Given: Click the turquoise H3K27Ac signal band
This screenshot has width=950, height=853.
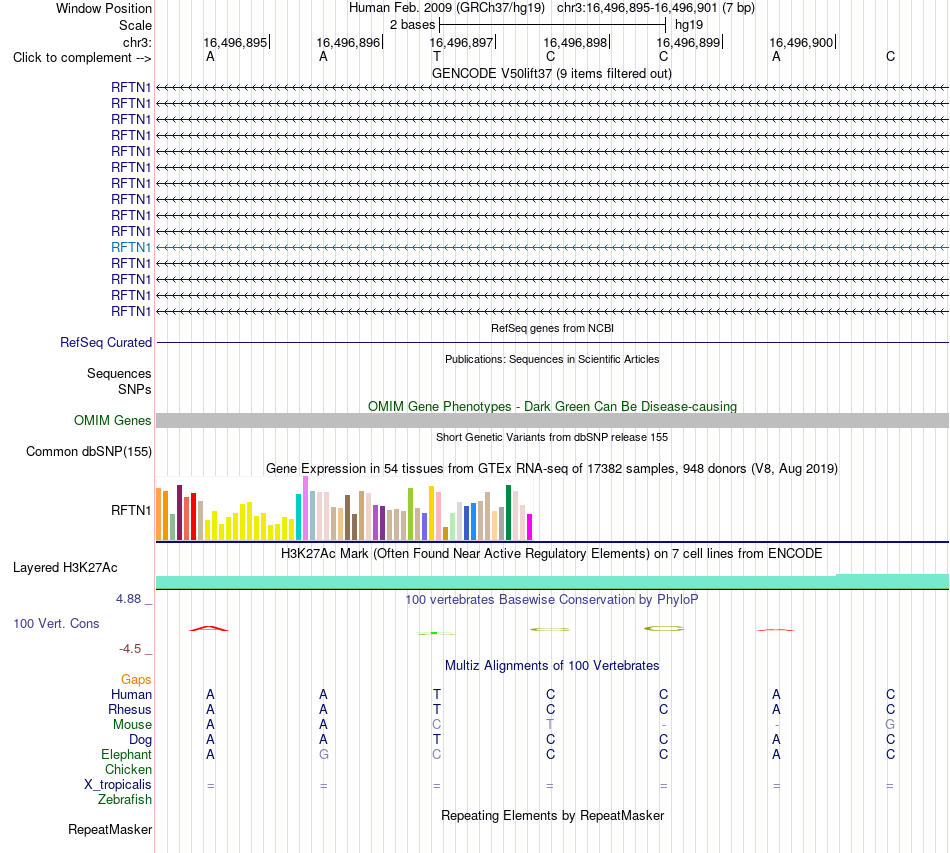Looking at the screenshot, I should click(x=552, y=582).
